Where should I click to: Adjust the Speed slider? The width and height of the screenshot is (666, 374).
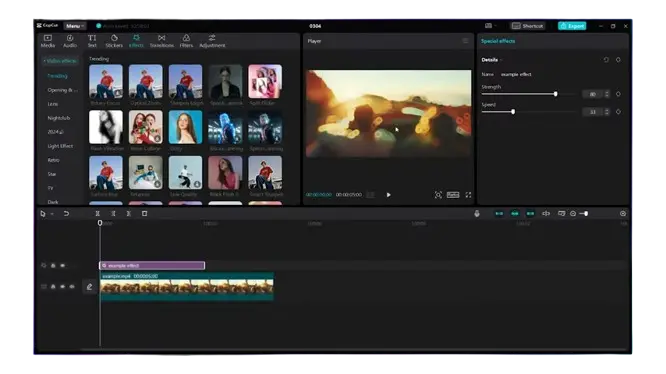tap(528, 112)
